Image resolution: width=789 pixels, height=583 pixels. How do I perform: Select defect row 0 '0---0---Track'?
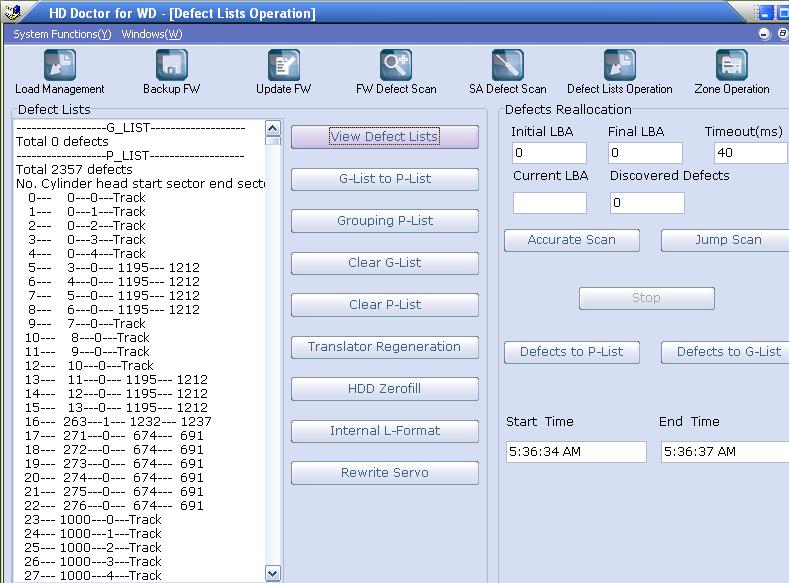click(87, 198)
